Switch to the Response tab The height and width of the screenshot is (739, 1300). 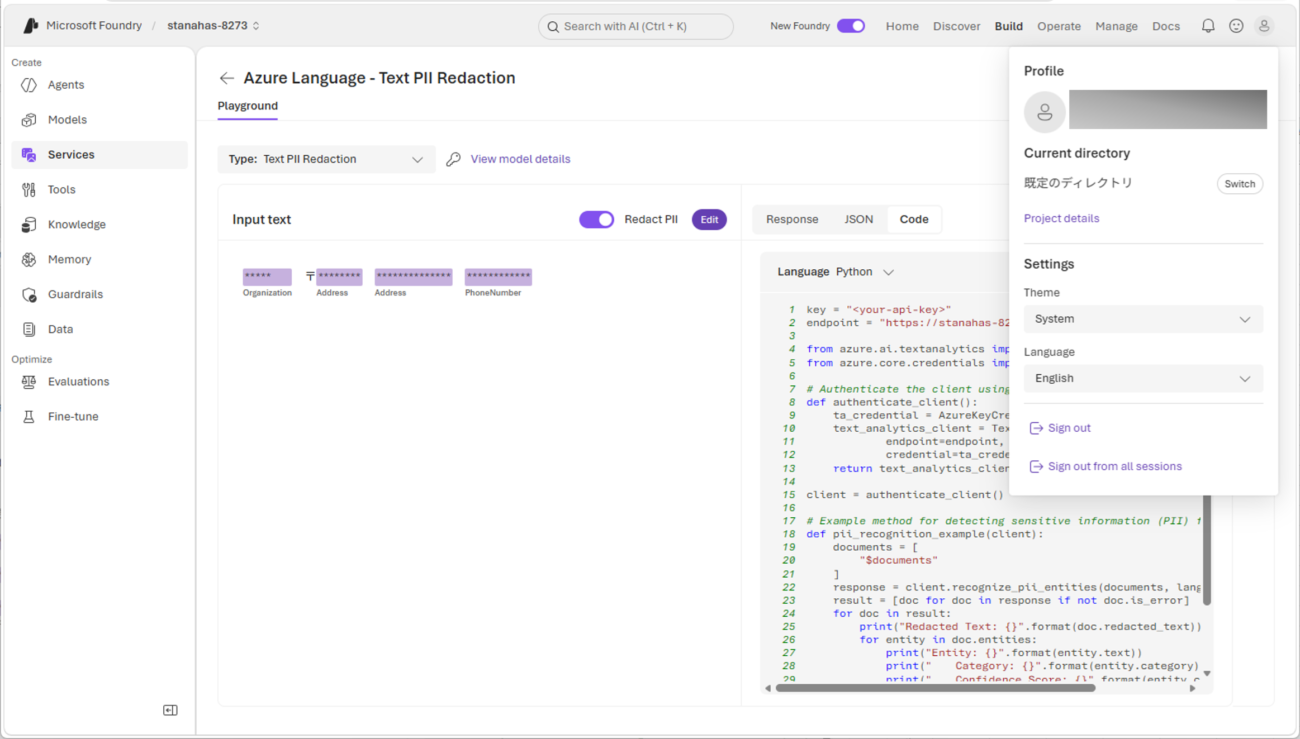tap(792, 220)
